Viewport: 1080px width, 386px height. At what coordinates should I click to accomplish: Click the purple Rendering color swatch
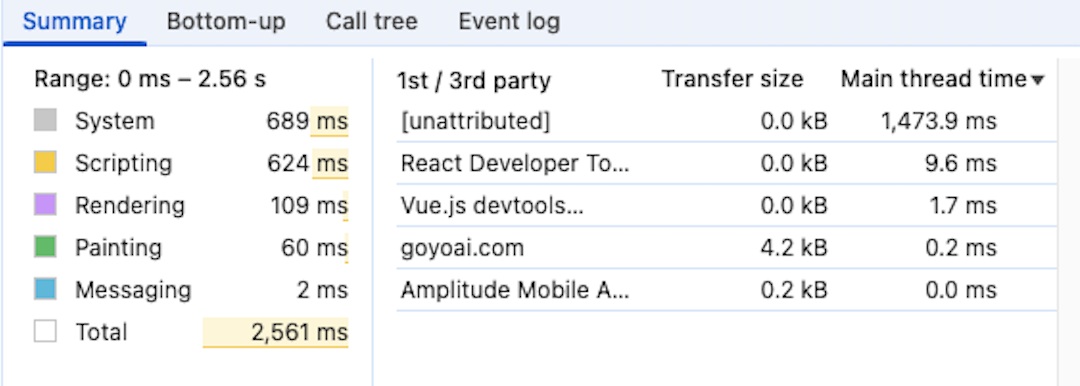(x=45, y=205)
